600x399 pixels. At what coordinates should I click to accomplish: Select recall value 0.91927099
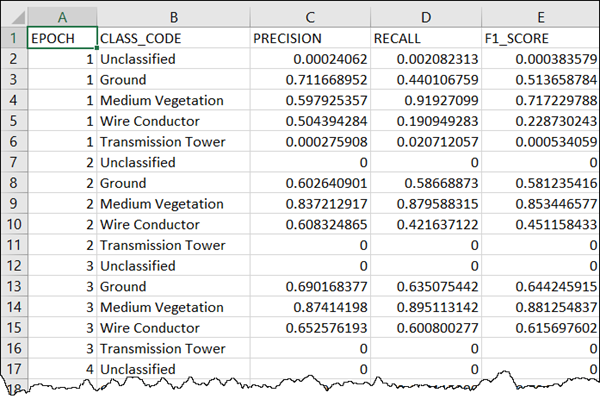click(x=426, y=100)
